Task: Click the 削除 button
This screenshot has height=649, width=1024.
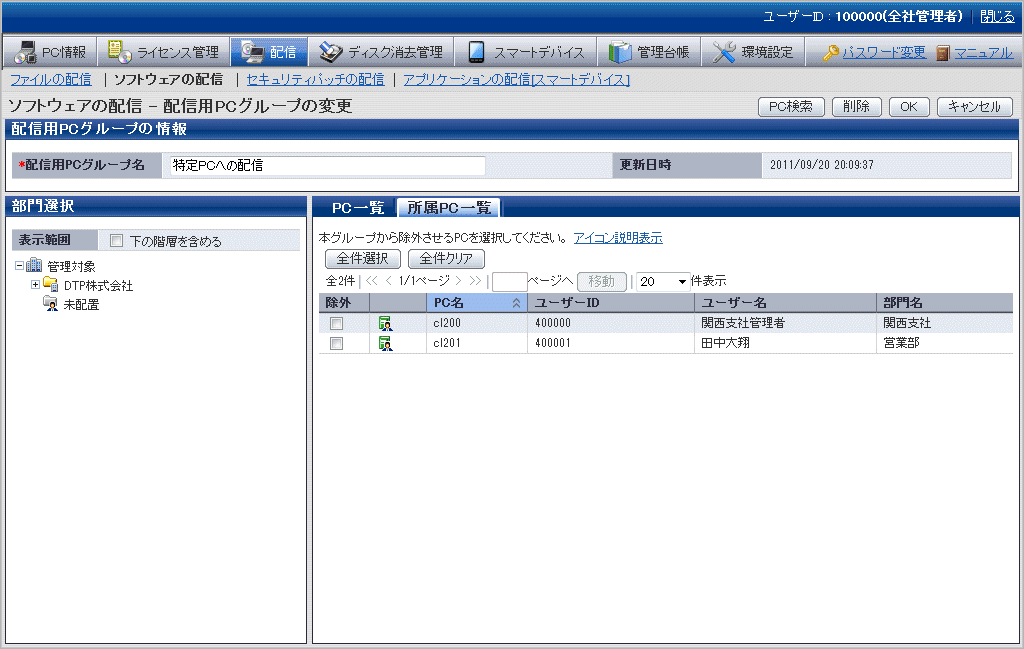Action: click(856, 106)
